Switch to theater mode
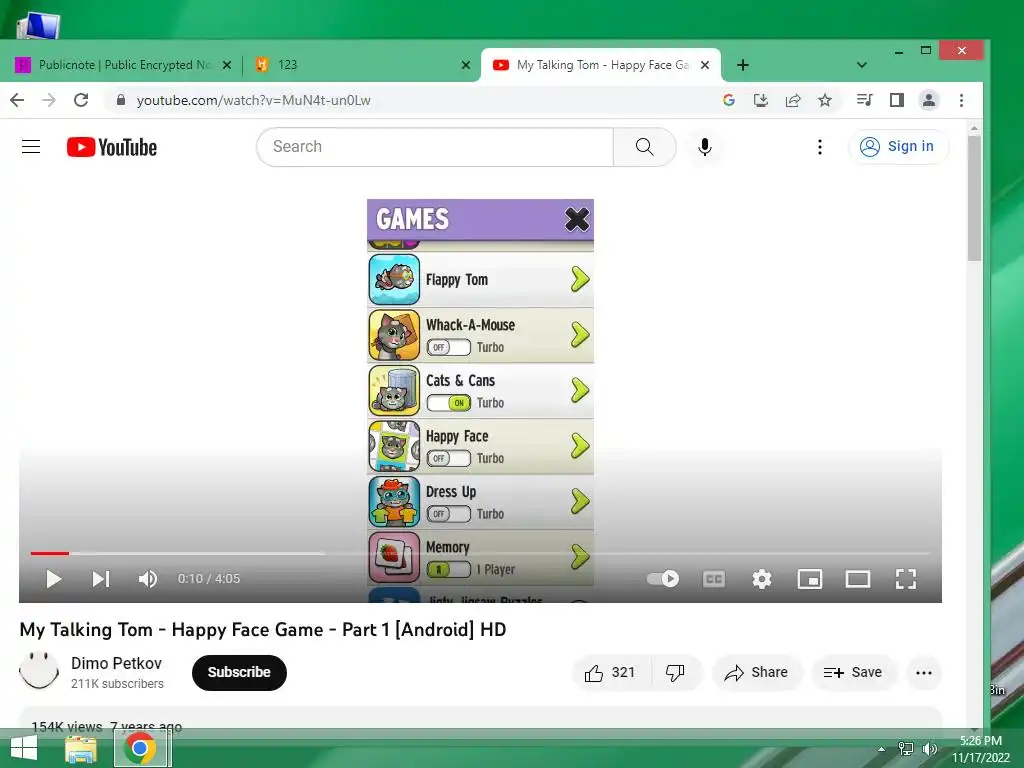Viewport: 1024px width, 768px height. coord(857,579)
